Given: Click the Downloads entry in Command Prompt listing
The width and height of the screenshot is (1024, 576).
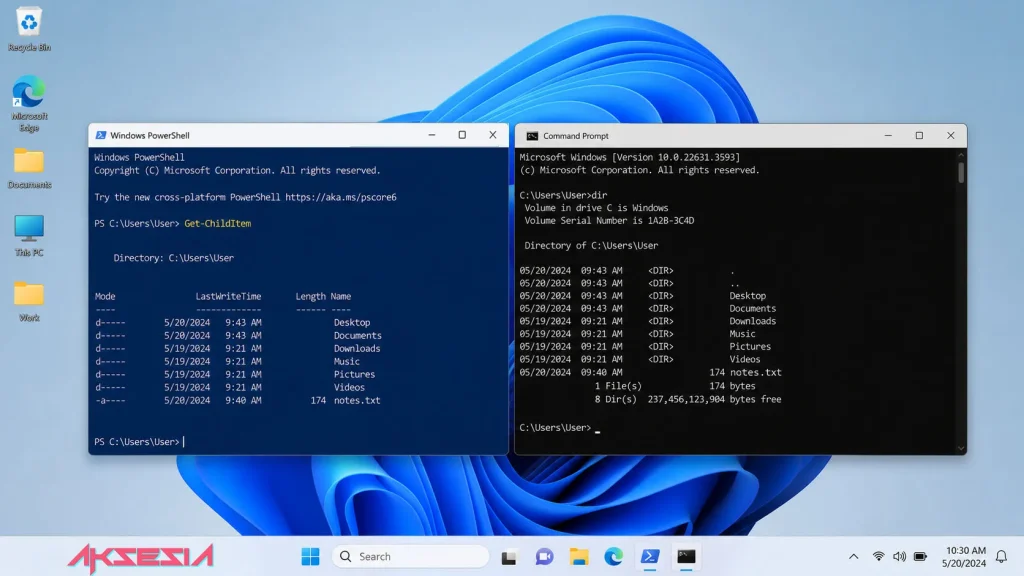Looking at the screenshot, I should point(752,321).
